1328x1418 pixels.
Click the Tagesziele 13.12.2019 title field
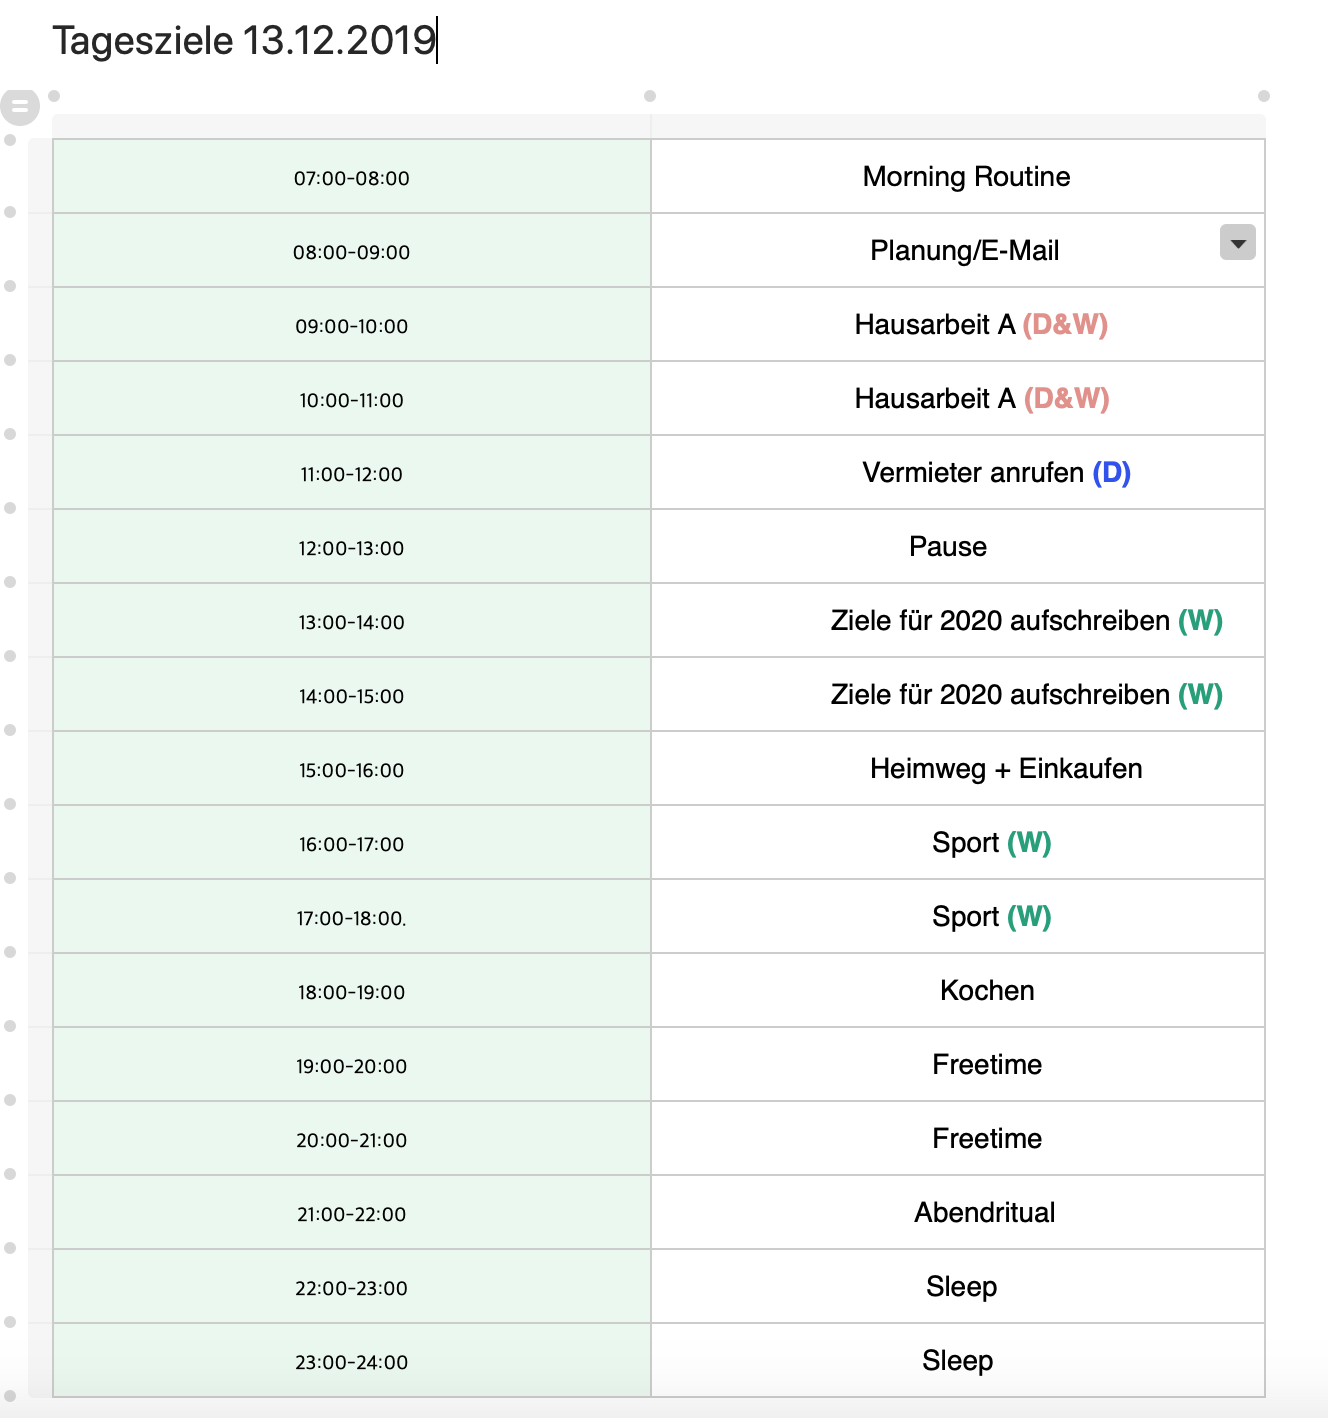coord(245,41)
